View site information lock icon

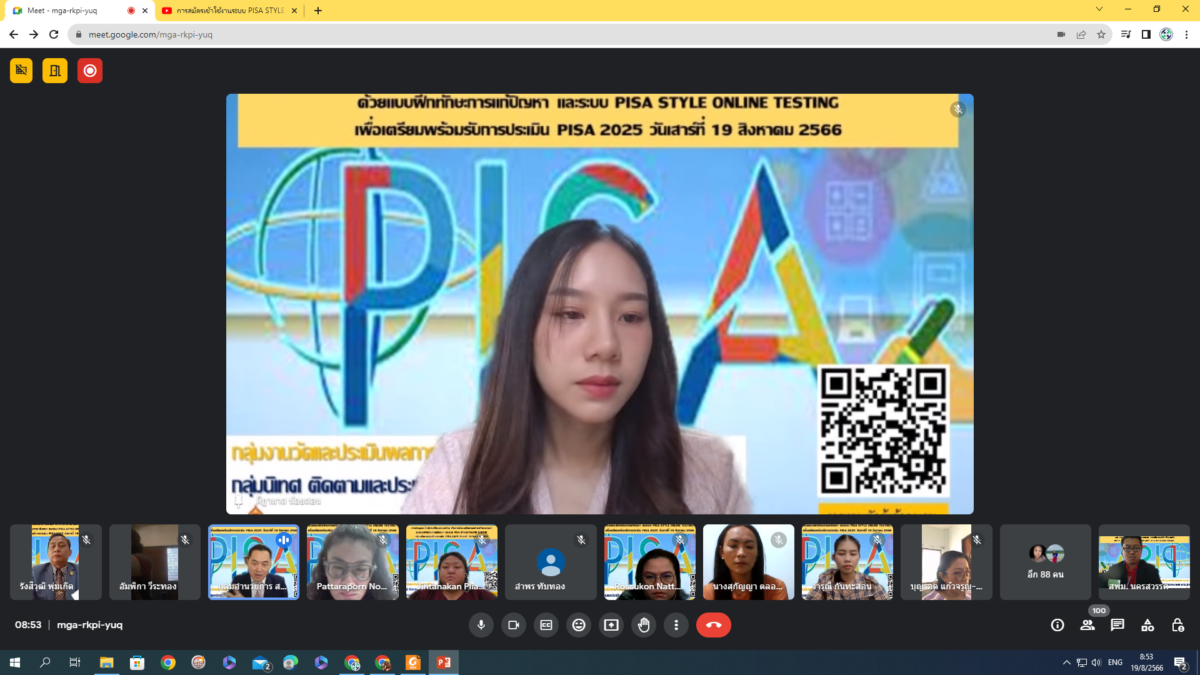point(79,34)
